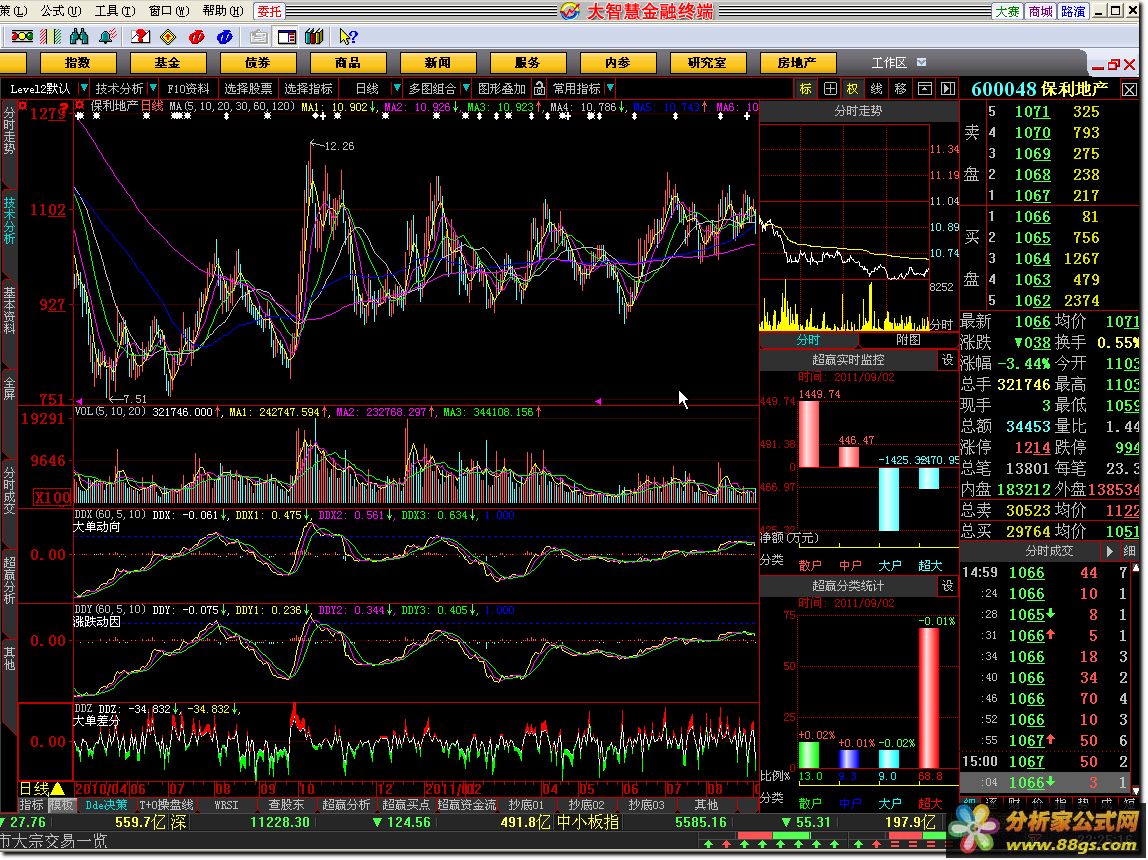Screen dimensions: 1148x860
Task: Open the binoculars search tool
Action: (79, 36)
